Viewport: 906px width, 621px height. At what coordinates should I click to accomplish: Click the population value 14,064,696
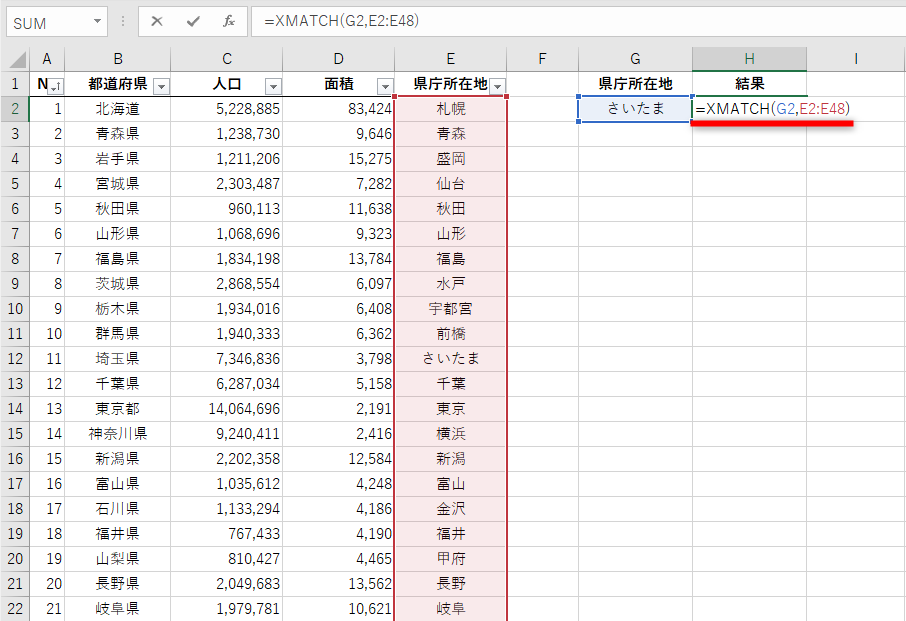(x=226, y=408)
